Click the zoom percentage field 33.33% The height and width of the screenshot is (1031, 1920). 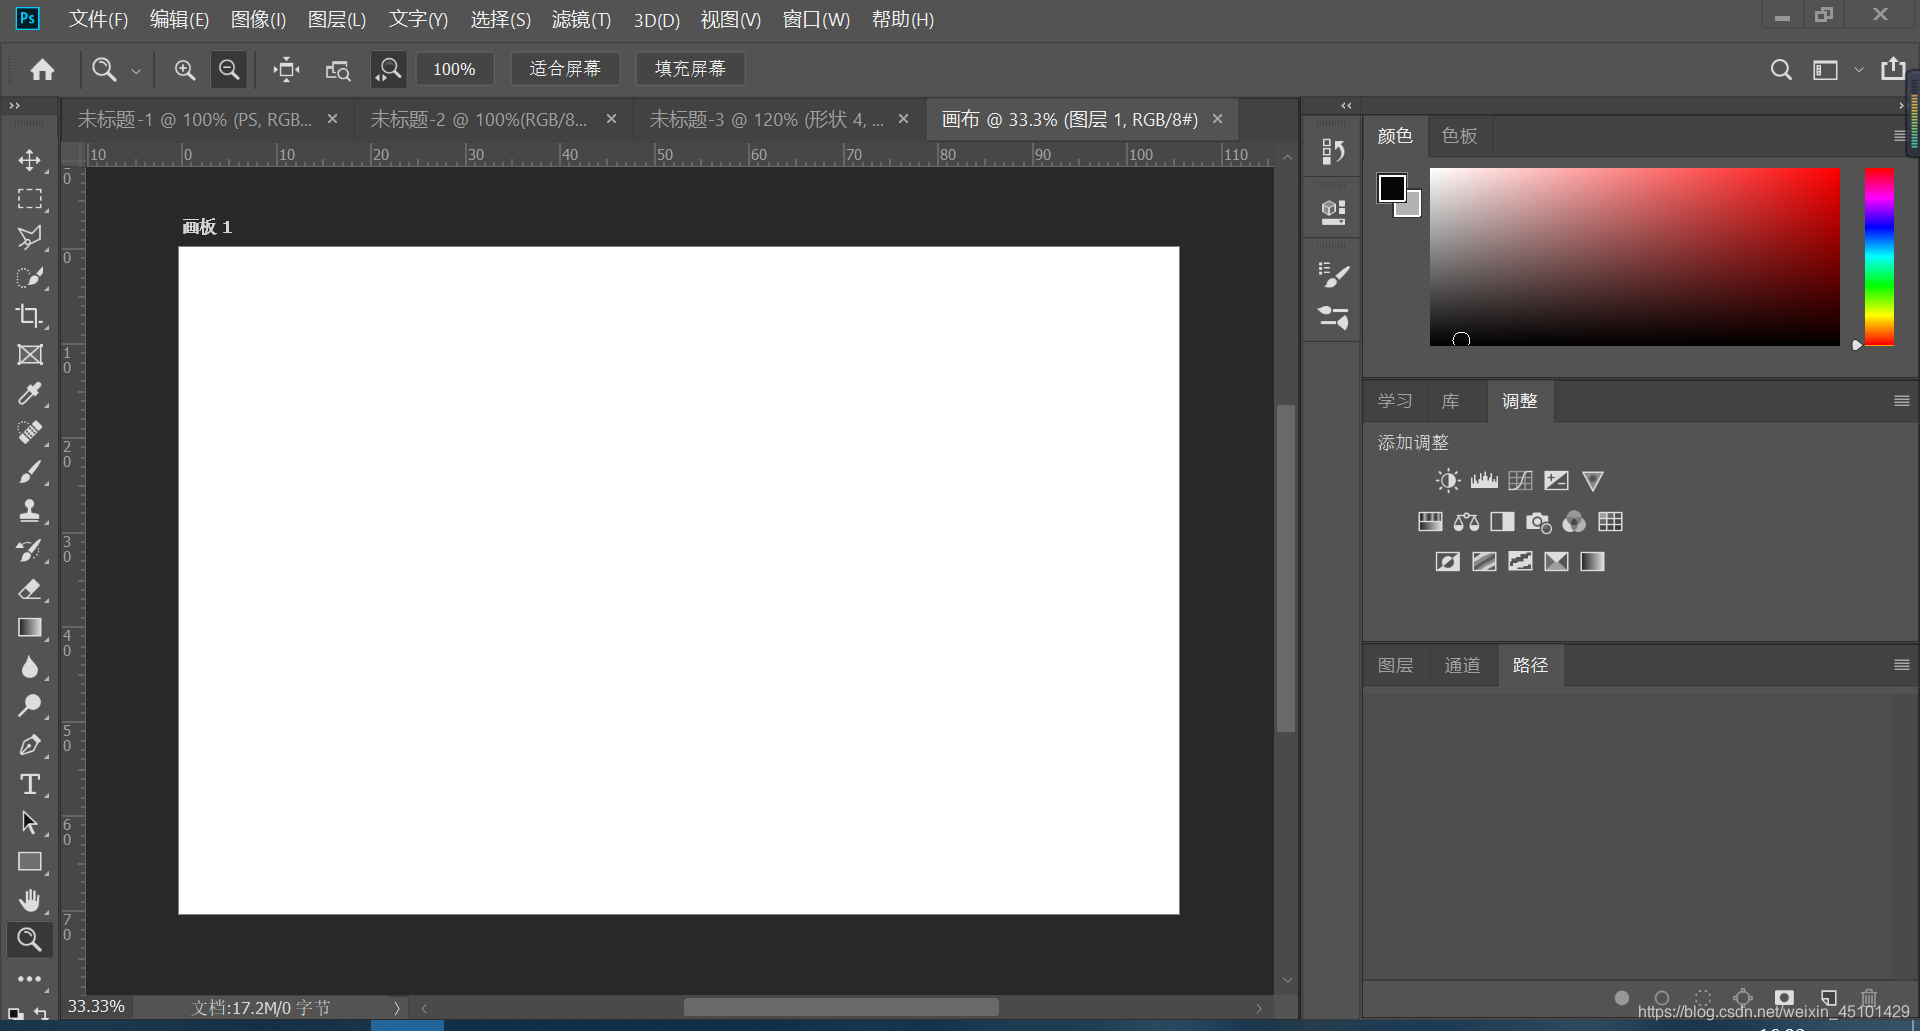point(96,1007)
